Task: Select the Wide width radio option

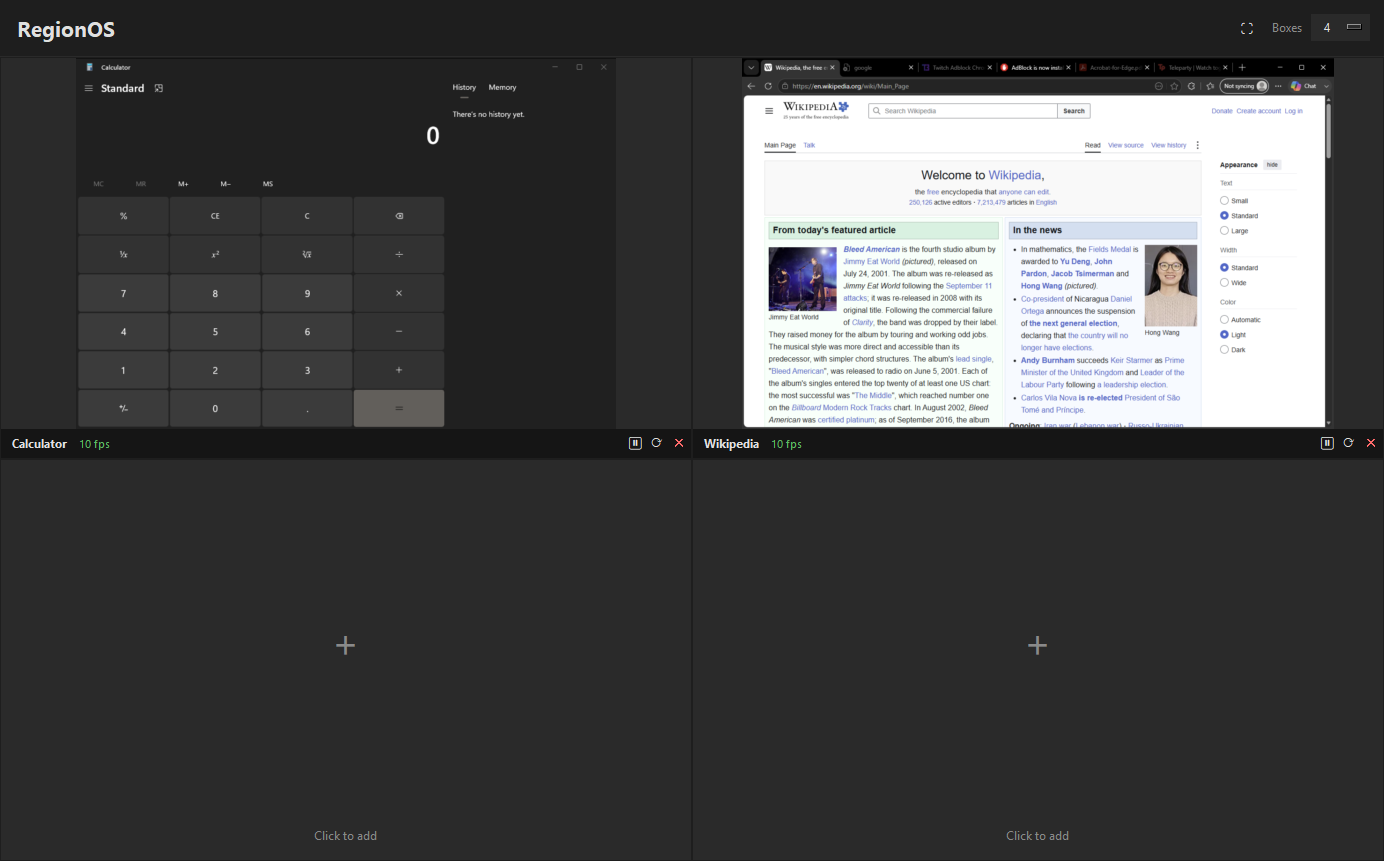Action: coord(1224,283)
